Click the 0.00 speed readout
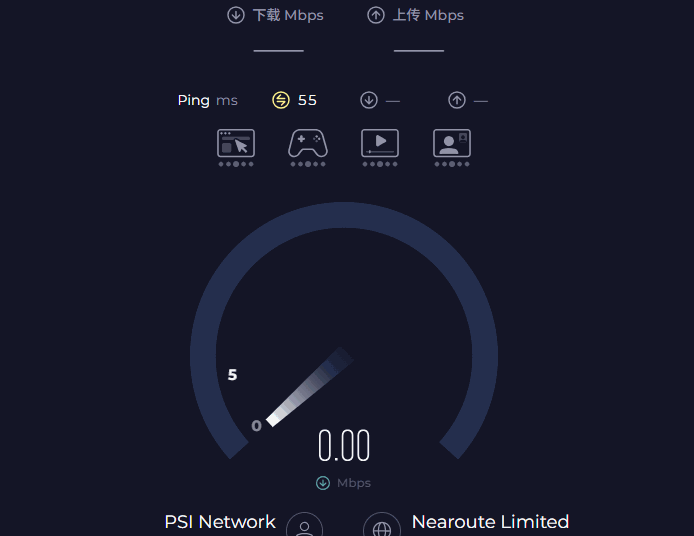This screenshot has width=694, height=536. [x=344, y=446]
